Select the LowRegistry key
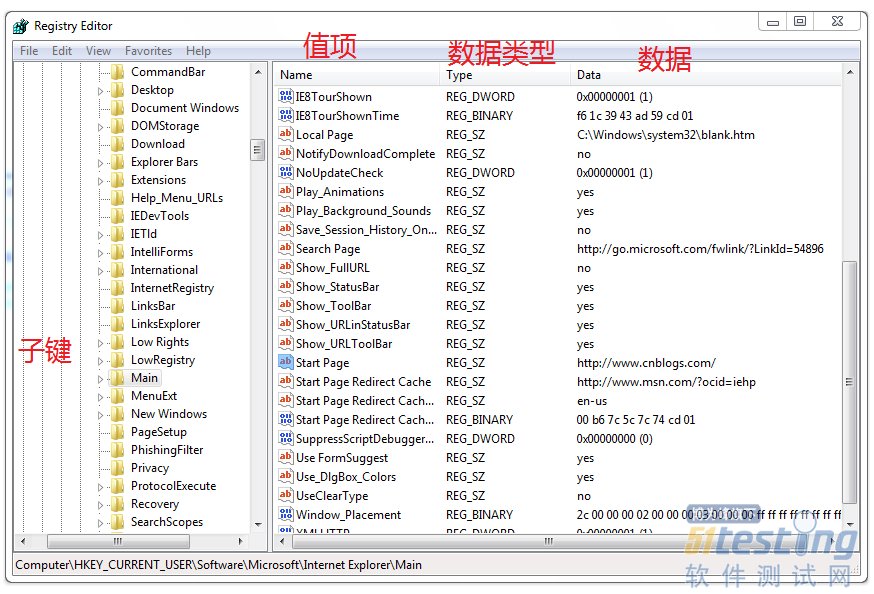874x594 pixels. (x=163, y=360)
